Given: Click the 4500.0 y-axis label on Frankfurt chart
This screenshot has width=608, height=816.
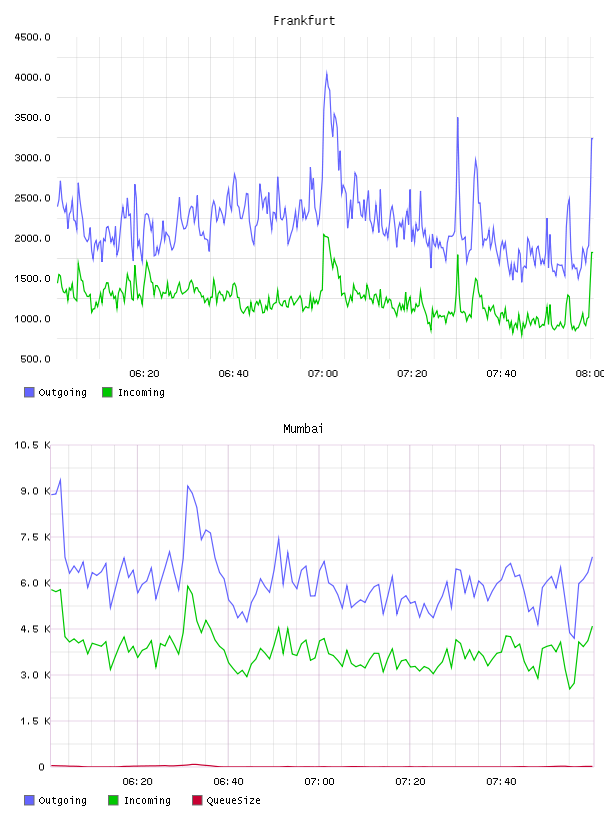Looking at the screenshot, I should coord(33,37).
